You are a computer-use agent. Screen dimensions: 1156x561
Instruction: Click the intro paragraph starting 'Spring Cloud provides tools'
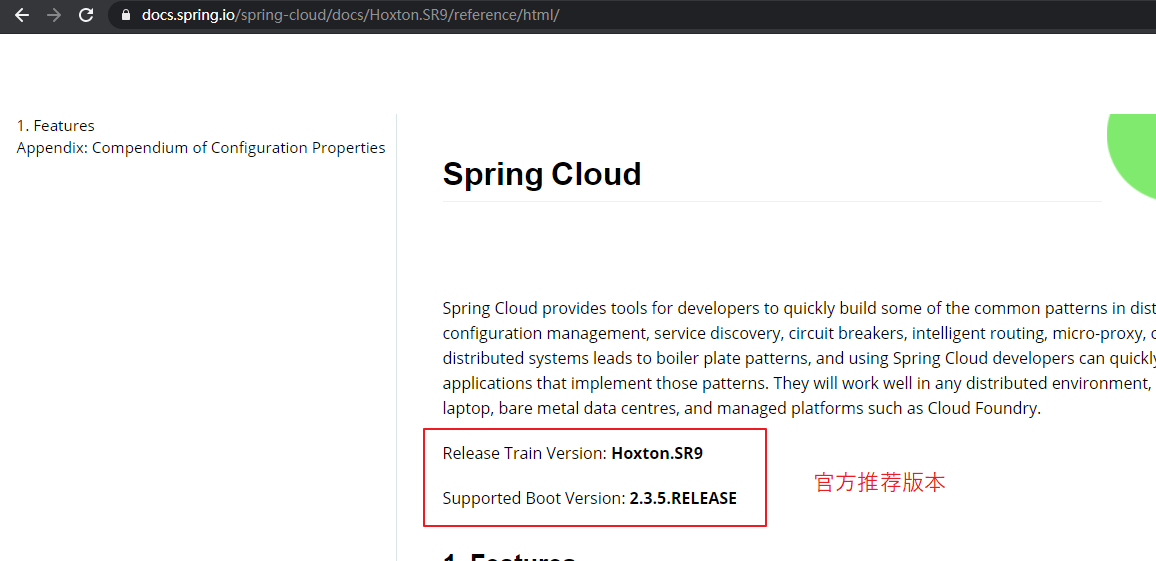coord(799,358)
